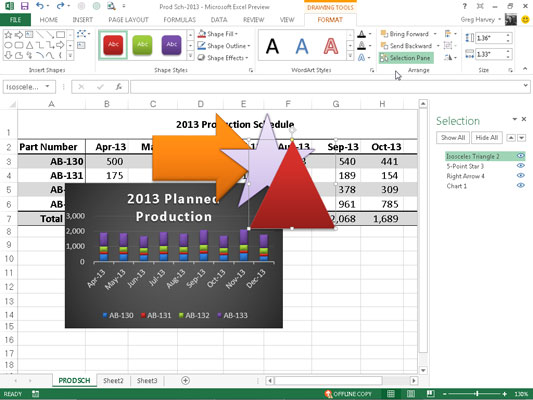The image size is (533, 400).
Task: Click the smiley feedback icon
Action: point(525,20)
